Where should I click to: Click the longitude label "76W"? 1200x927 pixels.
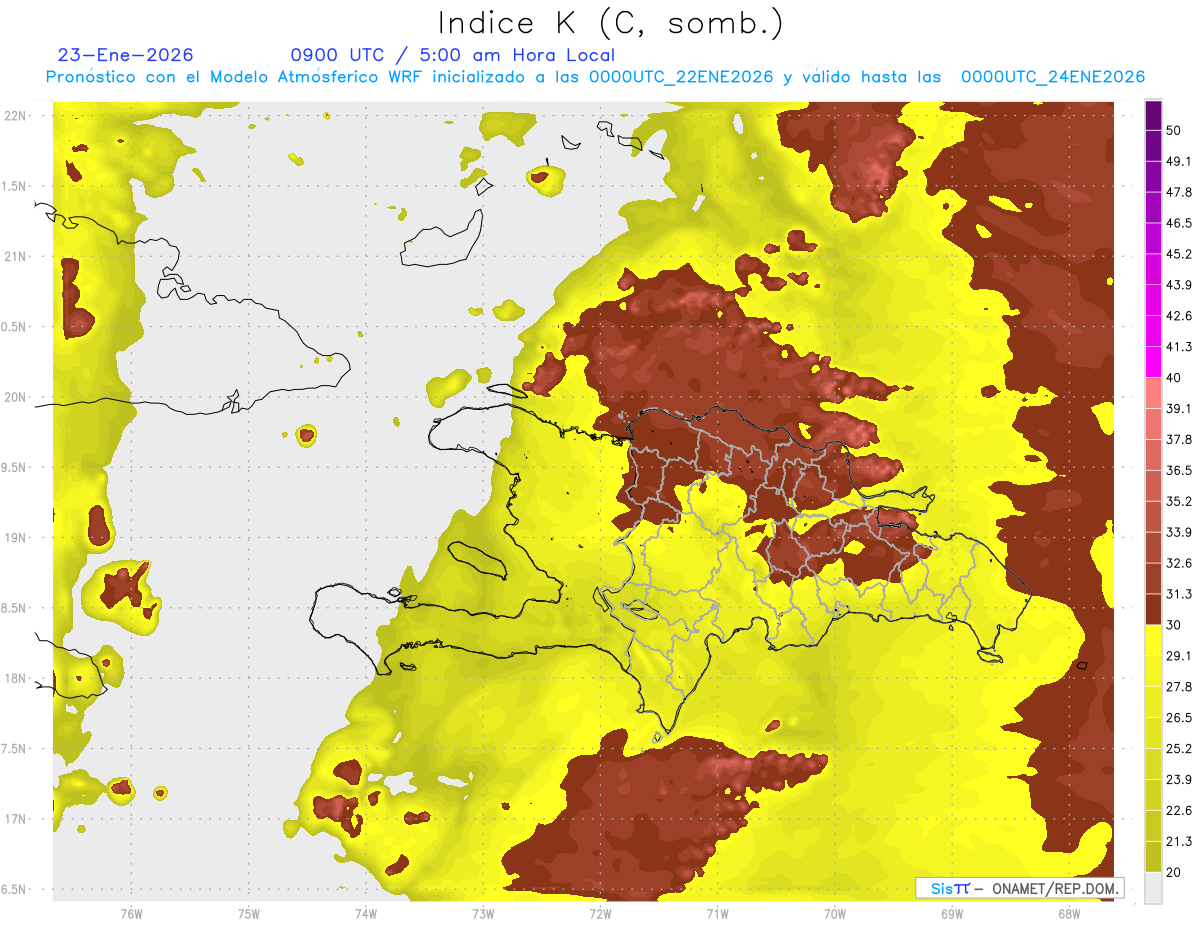pos(131,914)
